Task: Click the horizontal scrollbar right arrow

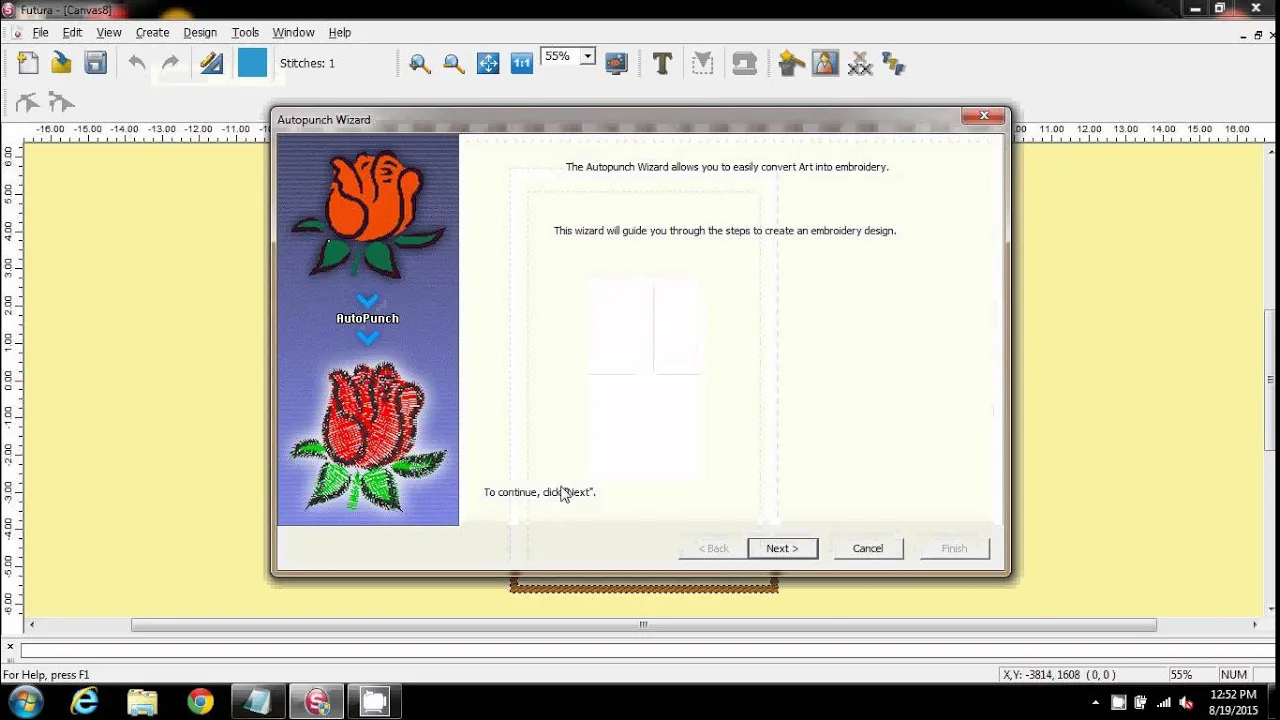Action: coord(1255,625)
